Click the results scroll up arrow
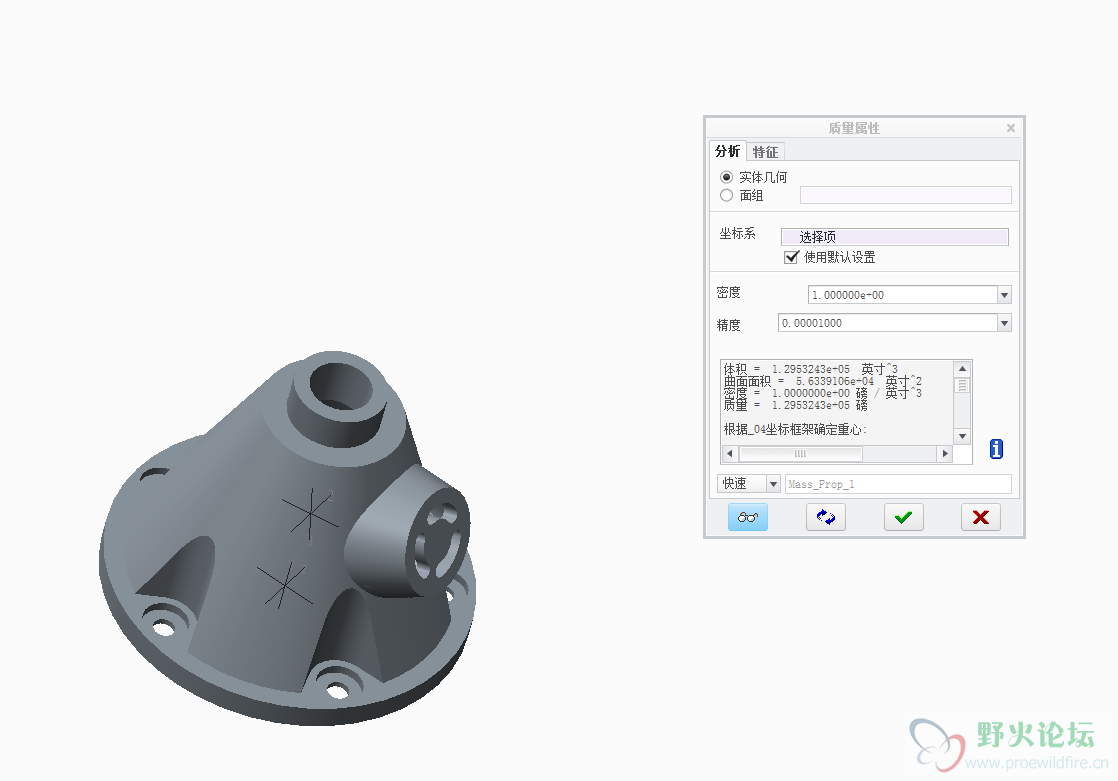1118x781 pixels. pyautogui.click(x=962, y=369)
